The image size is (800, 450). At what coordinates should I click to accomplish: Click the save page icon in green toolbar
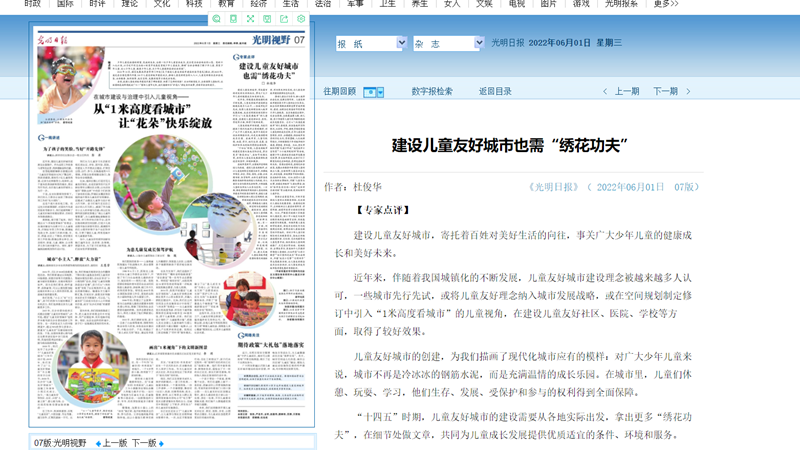coord(267,19)
